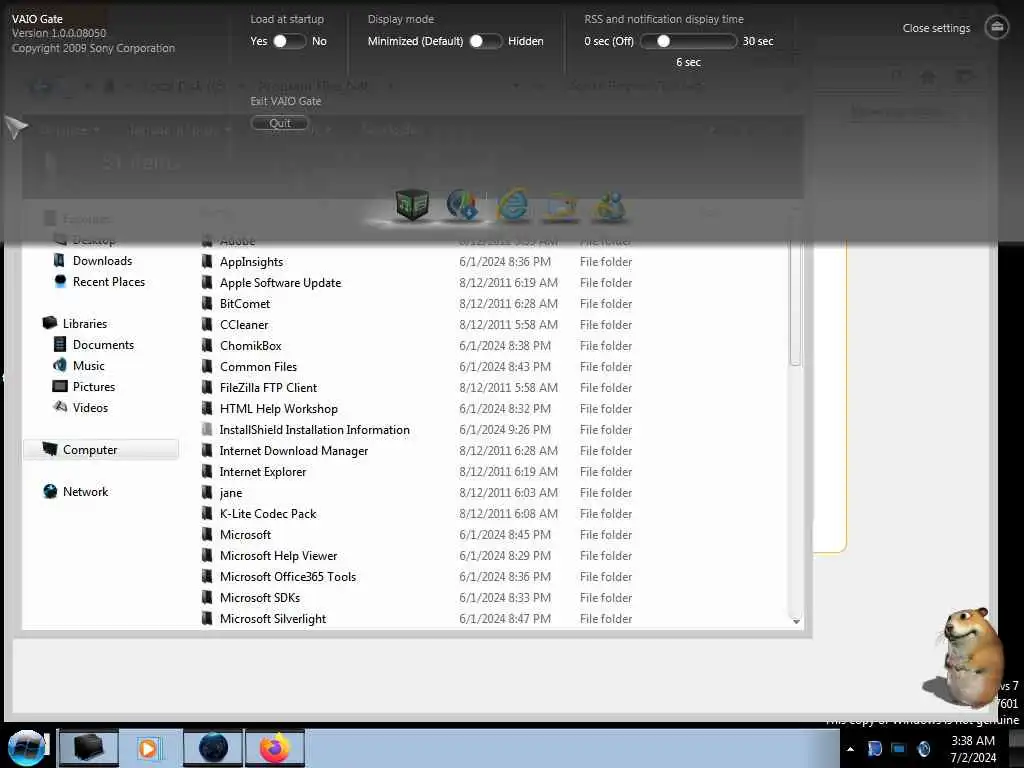Select the Common Files folder name

(259, 366)
